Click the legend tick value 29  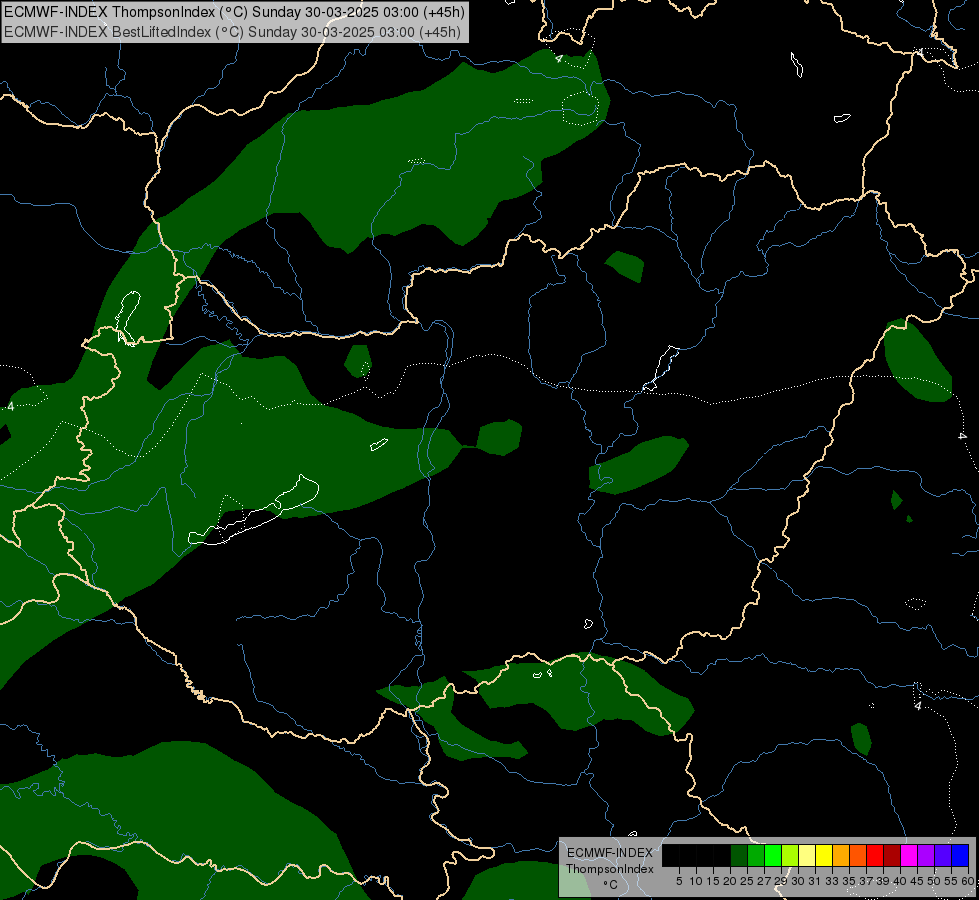coord(781,881)
